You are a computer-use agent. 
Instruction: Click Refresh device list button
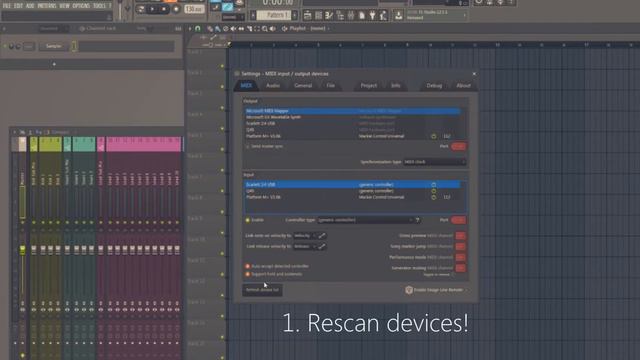point(262,290)
